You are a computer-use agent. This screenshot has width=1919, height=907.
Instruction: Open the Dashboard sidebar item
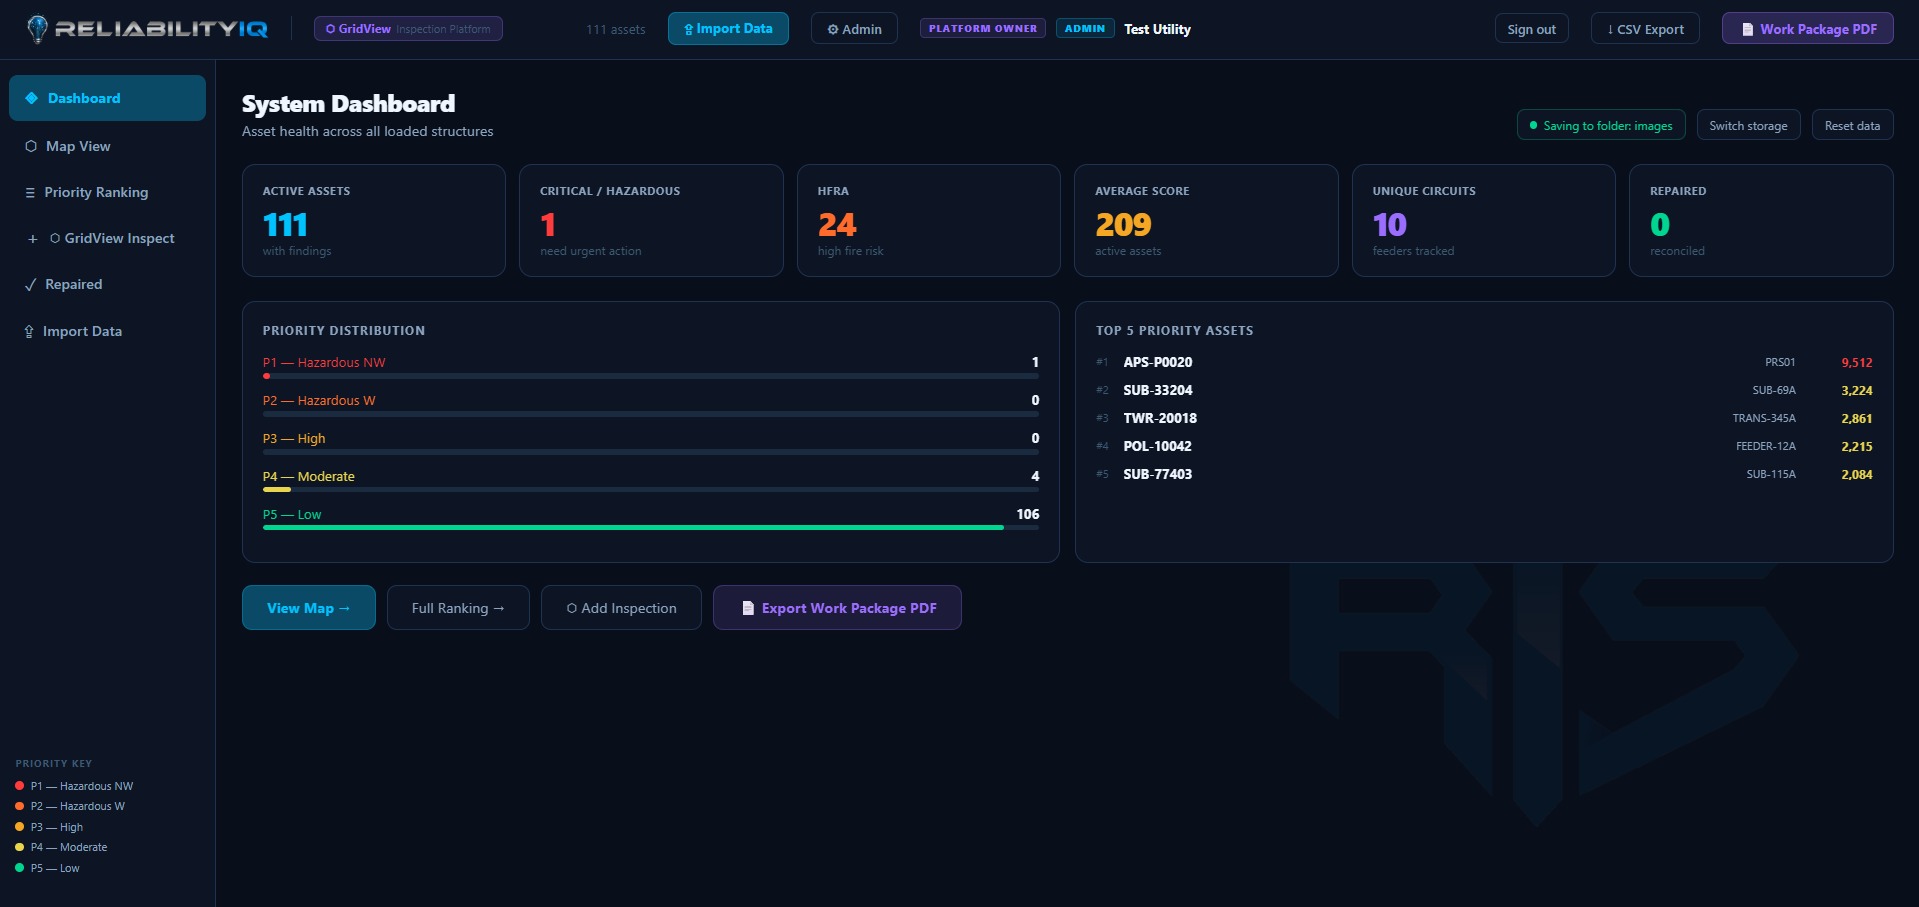click(107, 98)
